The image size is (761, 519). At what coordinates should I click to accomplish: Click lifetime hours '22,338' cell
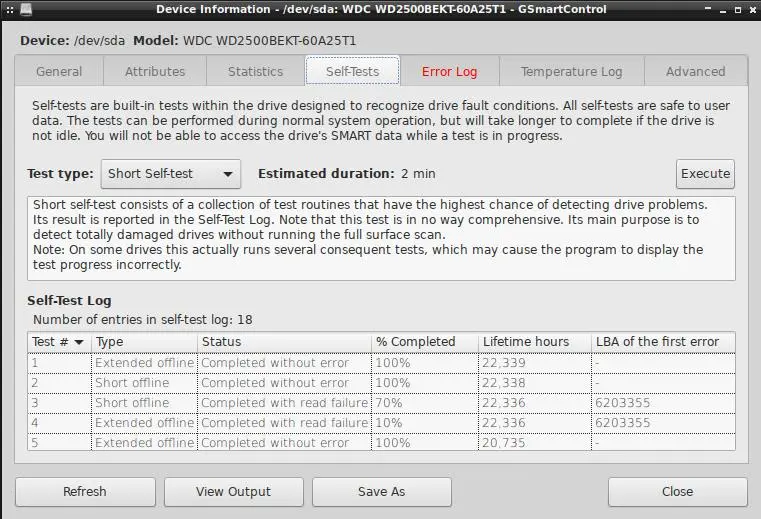[535, 383]
